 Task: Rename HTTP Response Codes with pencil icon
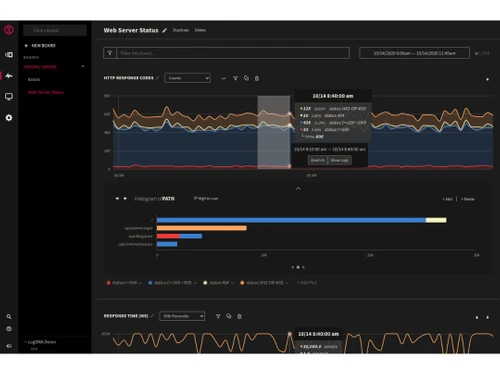pos(158,78)
